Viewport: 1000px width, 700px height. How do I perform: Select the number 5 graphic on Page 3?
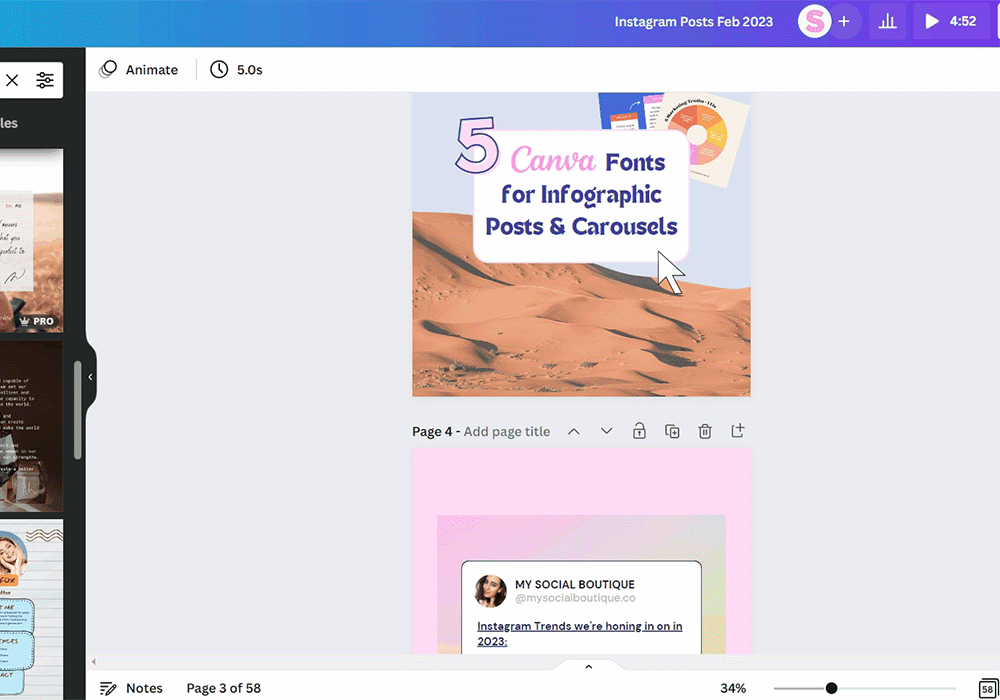(476, 145)
